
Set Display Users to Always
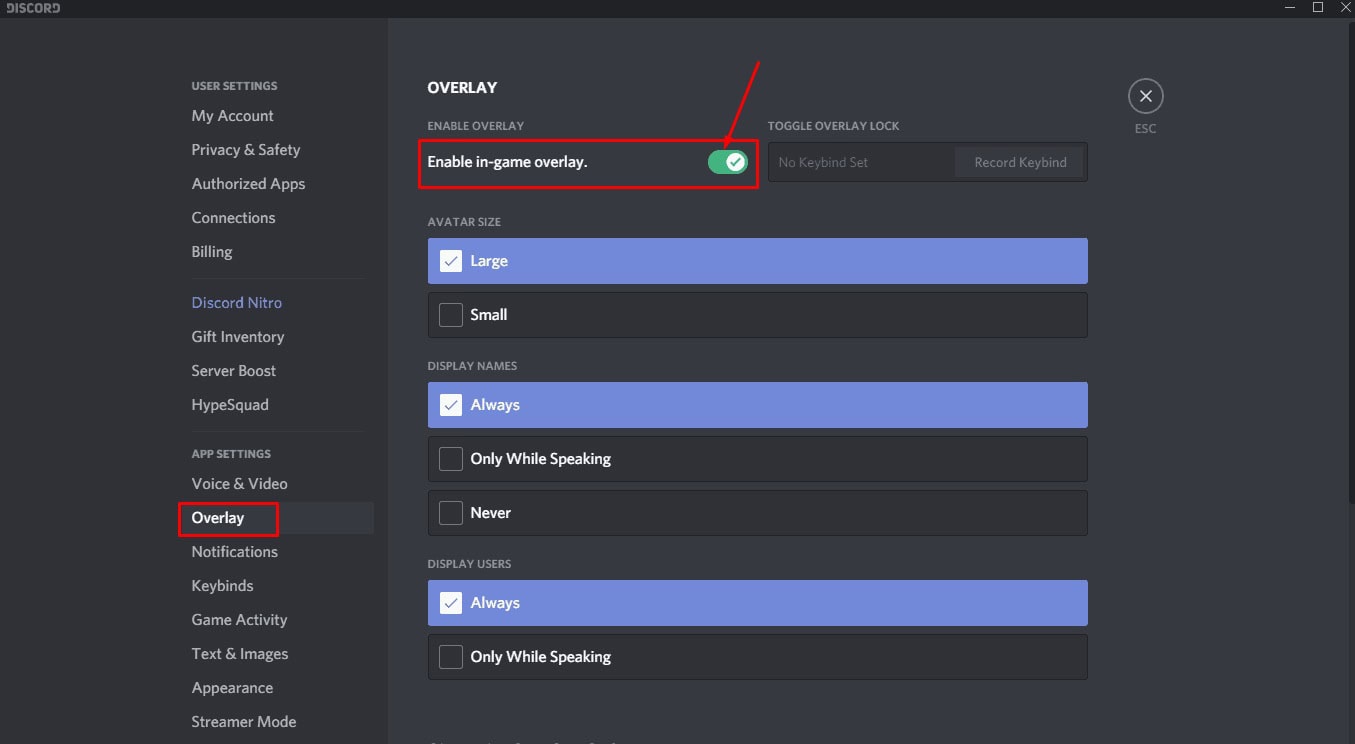coord(451,603)
